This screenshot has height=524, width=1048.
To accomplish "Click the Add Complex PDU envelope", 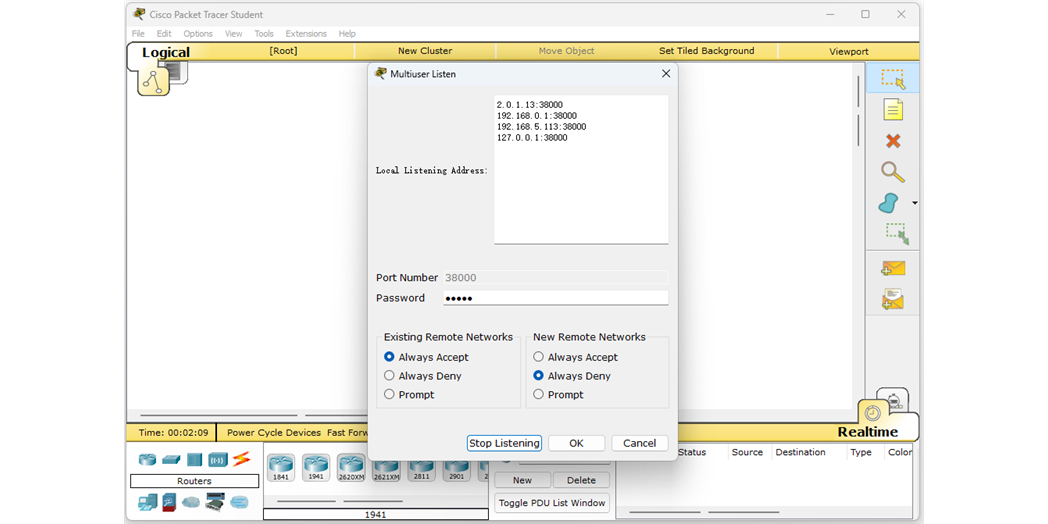I will pos(892,299).
